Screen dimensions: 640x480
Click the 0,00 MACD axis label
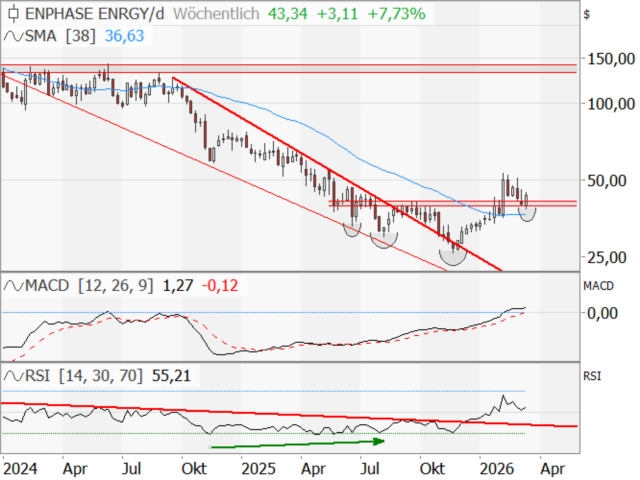pos(602,313)
